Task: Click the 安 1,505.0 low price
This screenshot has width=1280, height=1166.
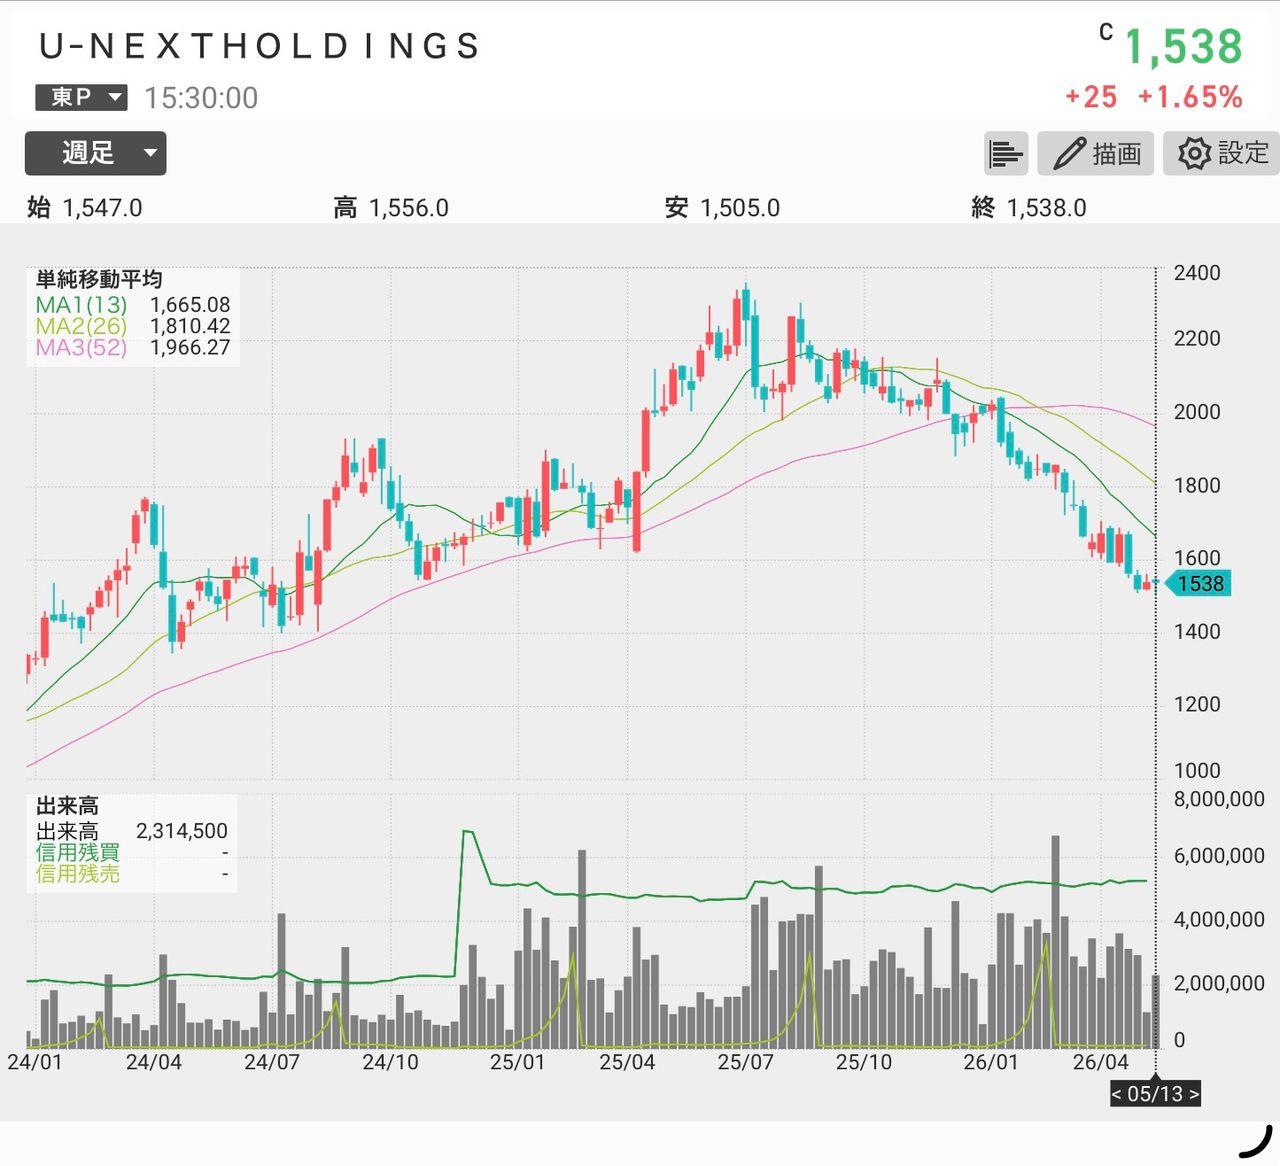Action: [x=722, y=208]
